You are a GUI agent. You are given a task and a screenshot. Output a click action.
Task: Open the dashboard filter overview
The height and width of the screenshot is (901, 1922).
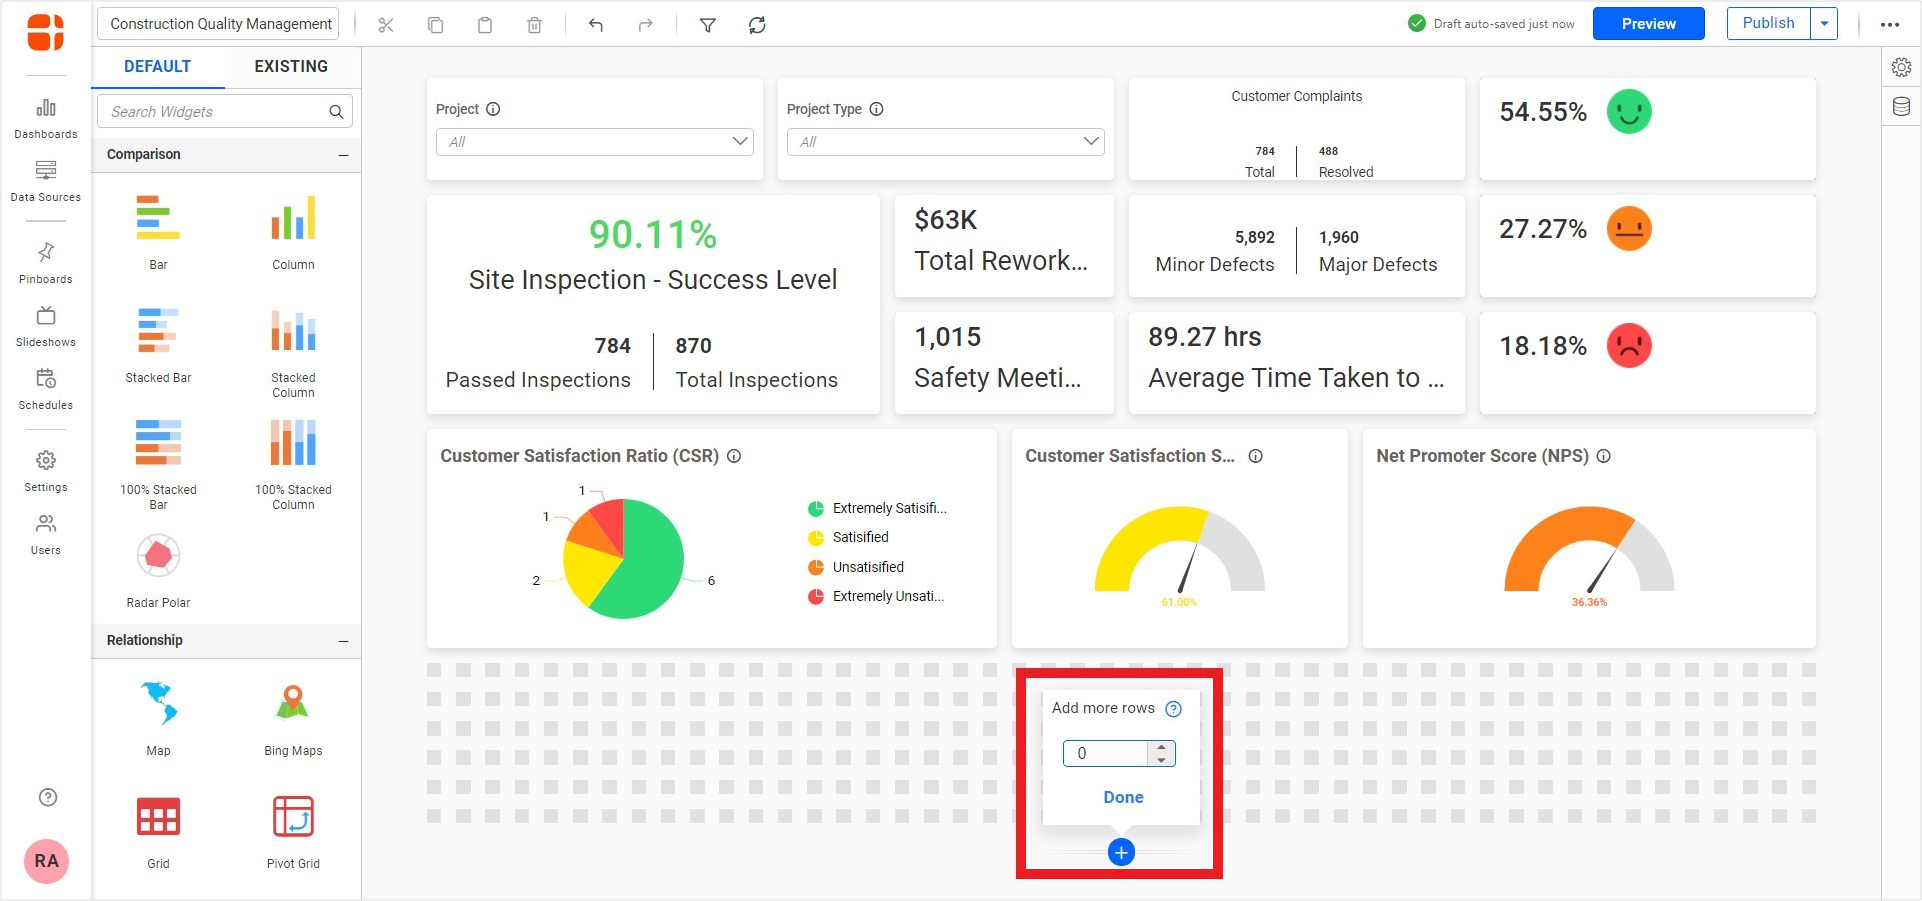tap(707, 24)
